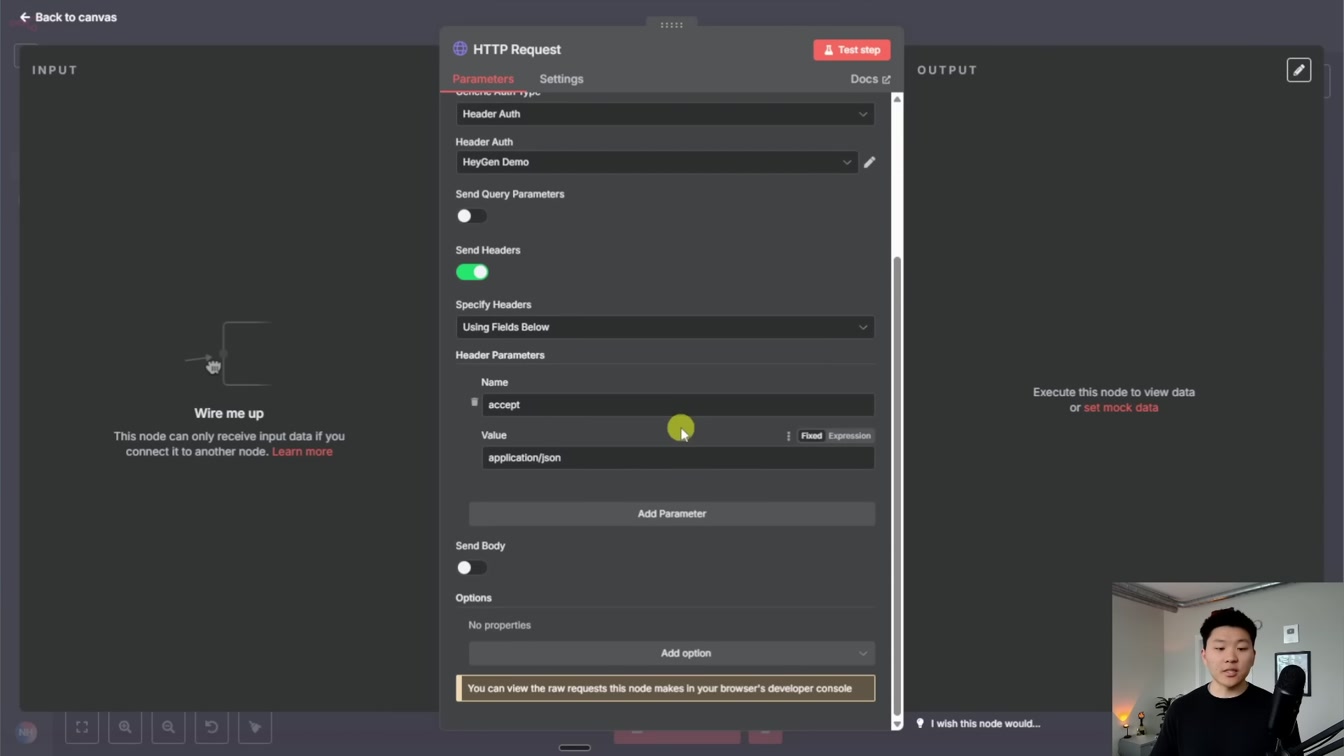Select the Parameters tab

coord(483,79)
